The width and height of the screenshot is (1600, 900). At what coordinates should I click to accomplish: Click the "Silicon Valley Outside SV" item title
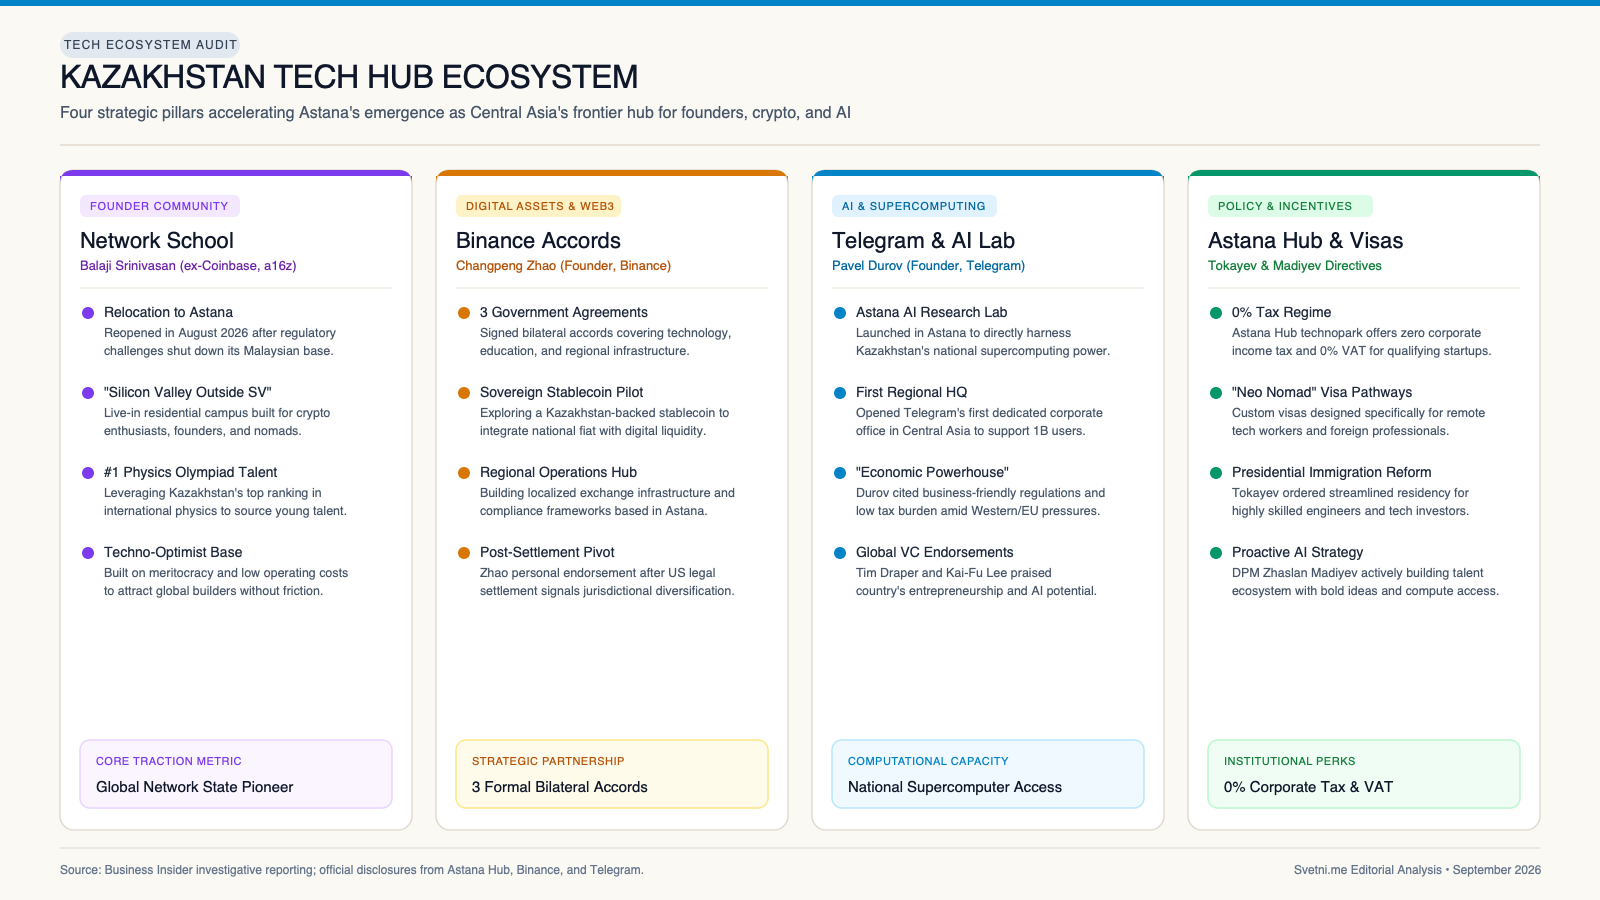click(x=188, y=393)
